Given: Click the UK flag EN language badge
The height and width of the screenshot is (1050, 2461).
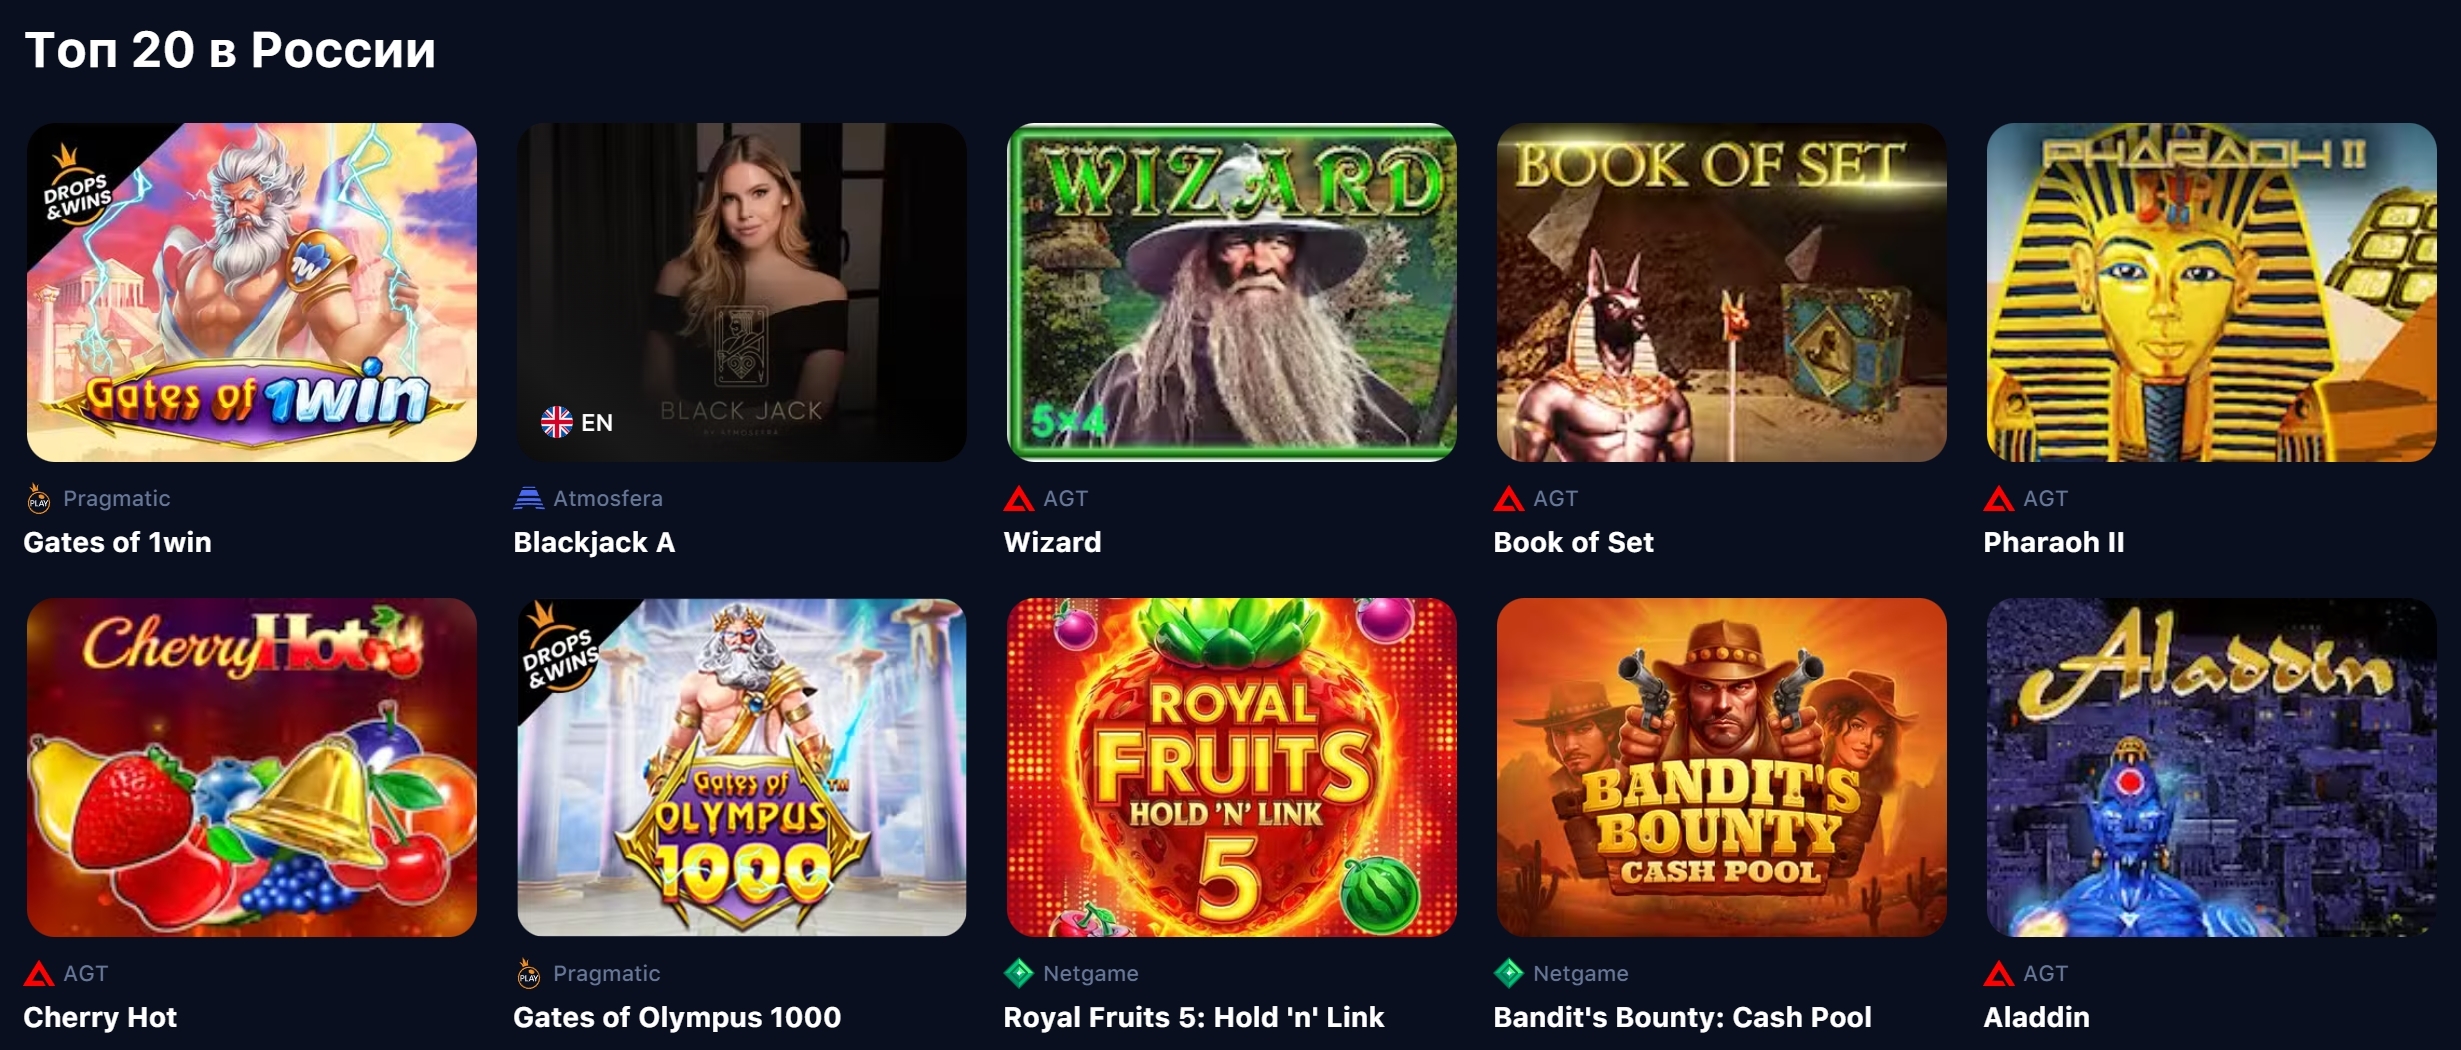Looking at the screenshot, I should 577,422.
